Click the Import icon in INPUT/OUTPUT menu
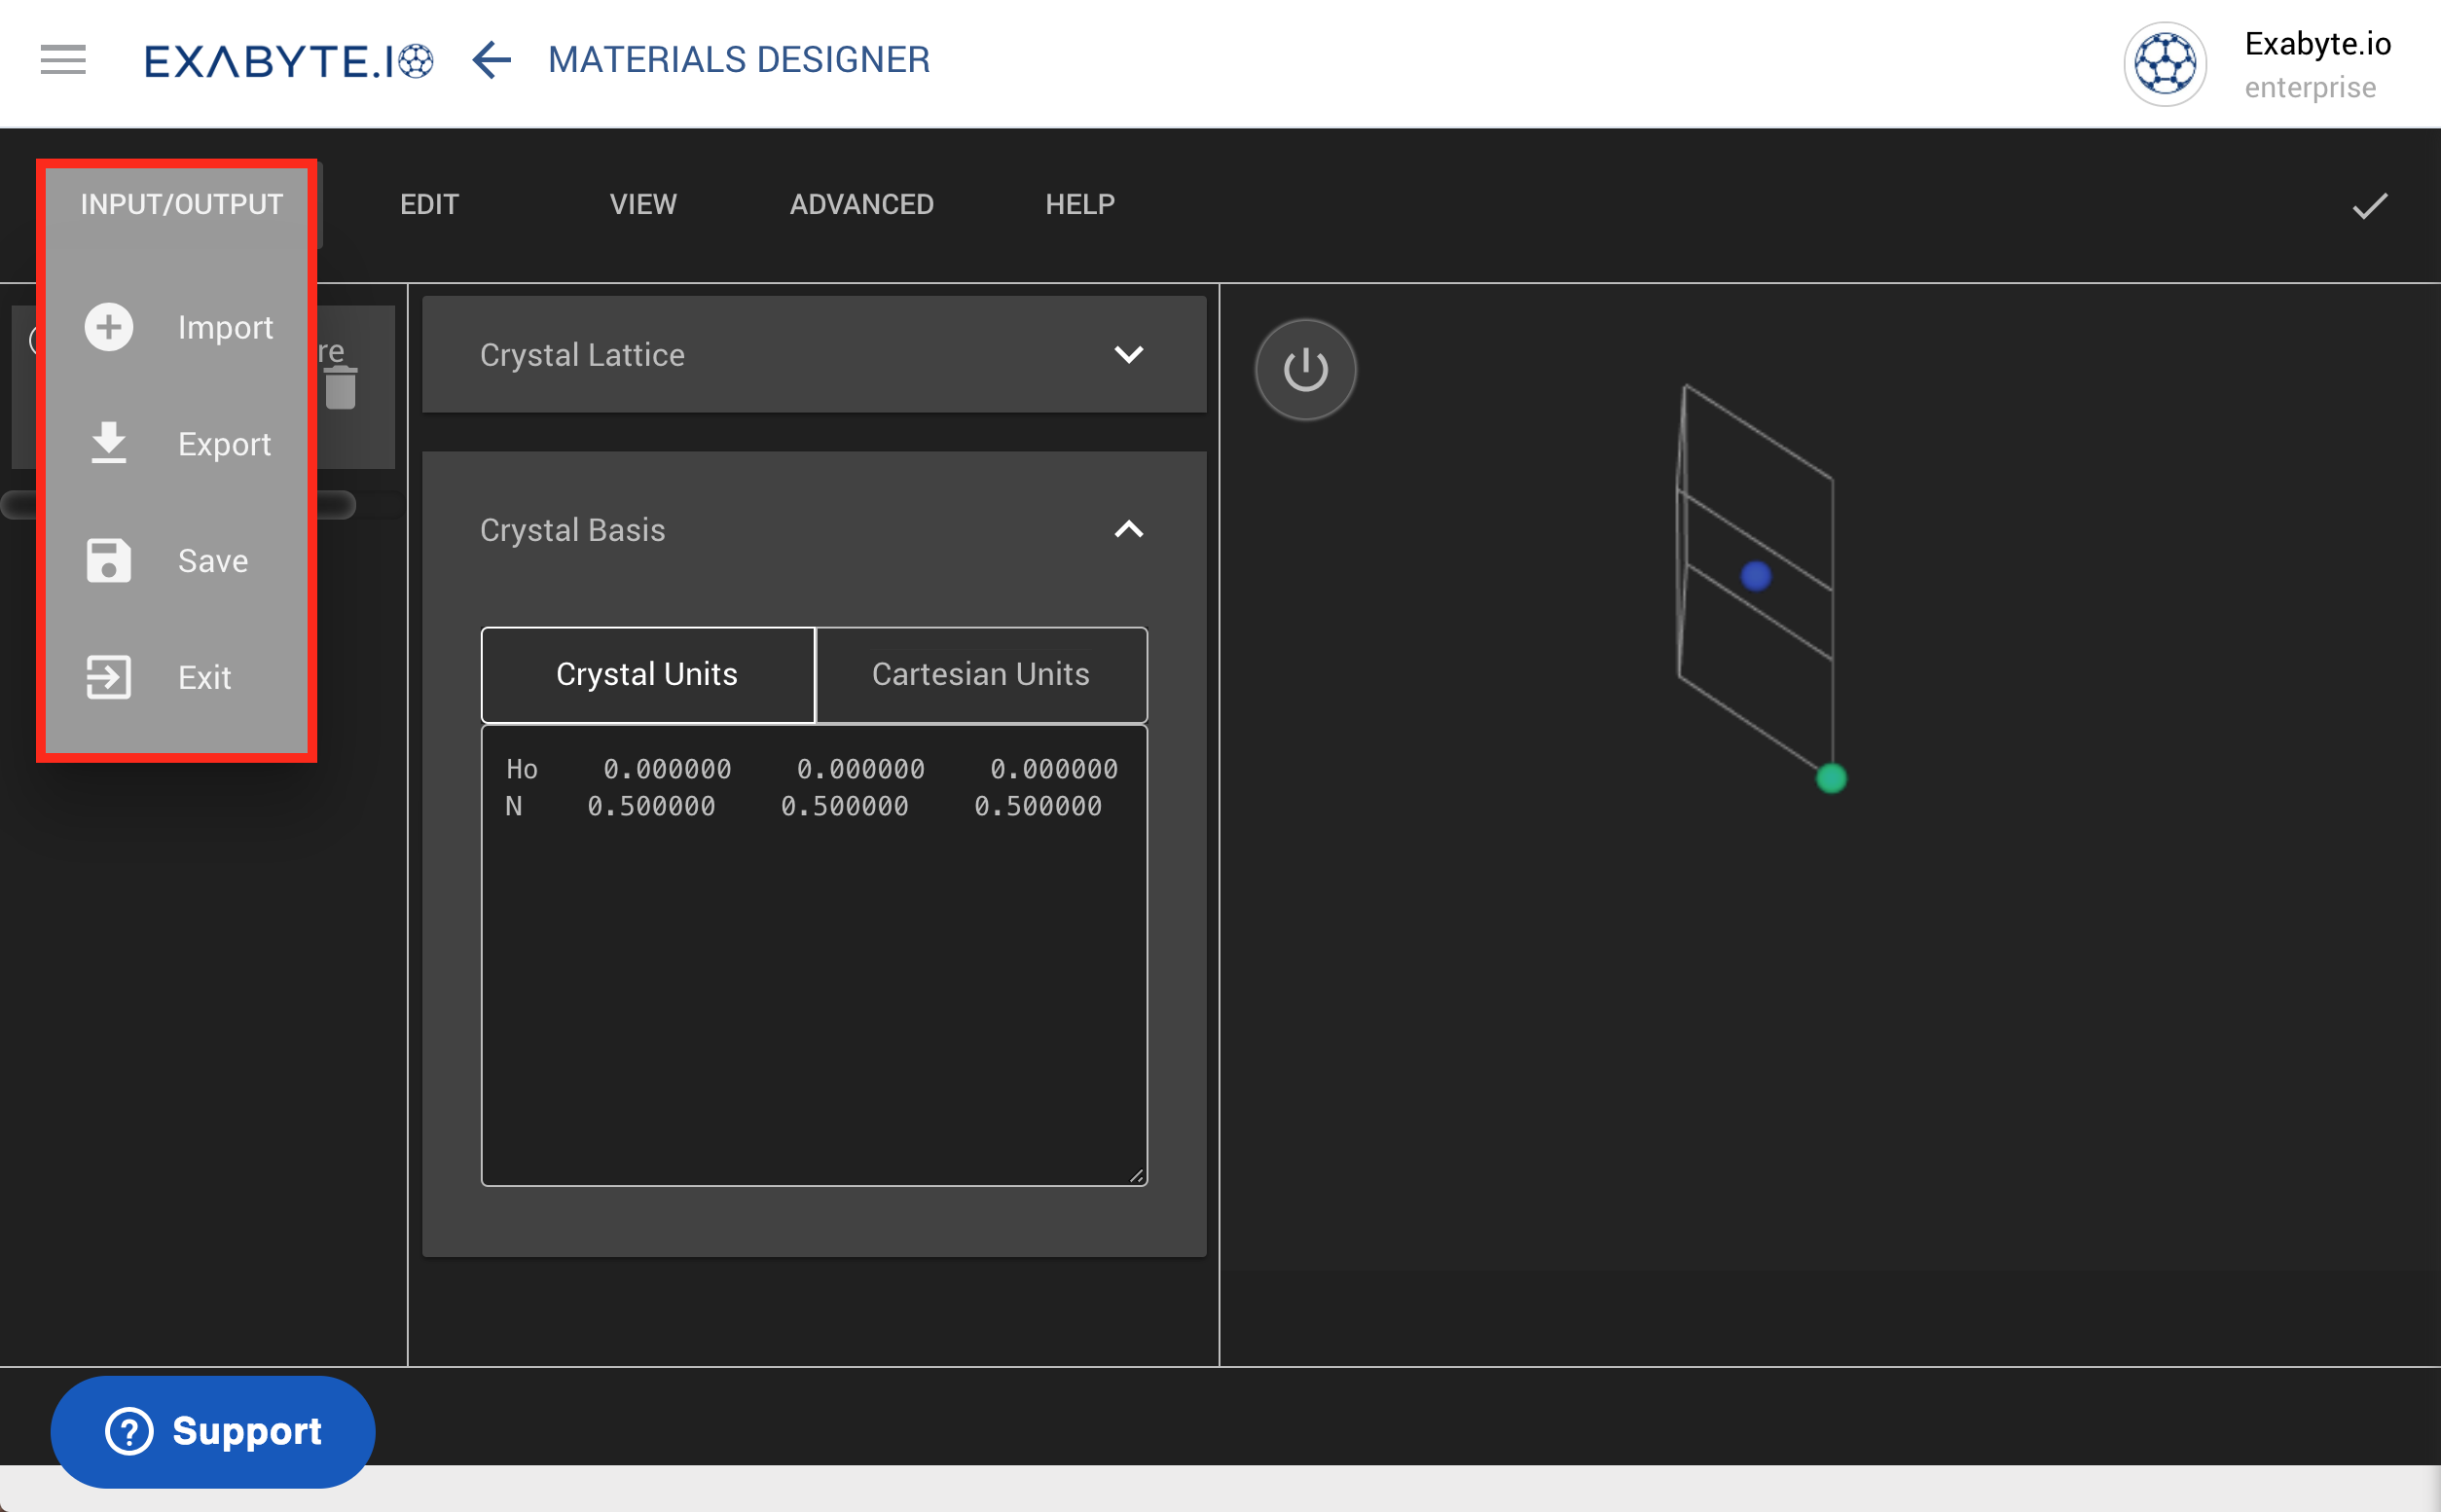The height and width of the screenshot is (1512, 2441). [x=107, y=327]
